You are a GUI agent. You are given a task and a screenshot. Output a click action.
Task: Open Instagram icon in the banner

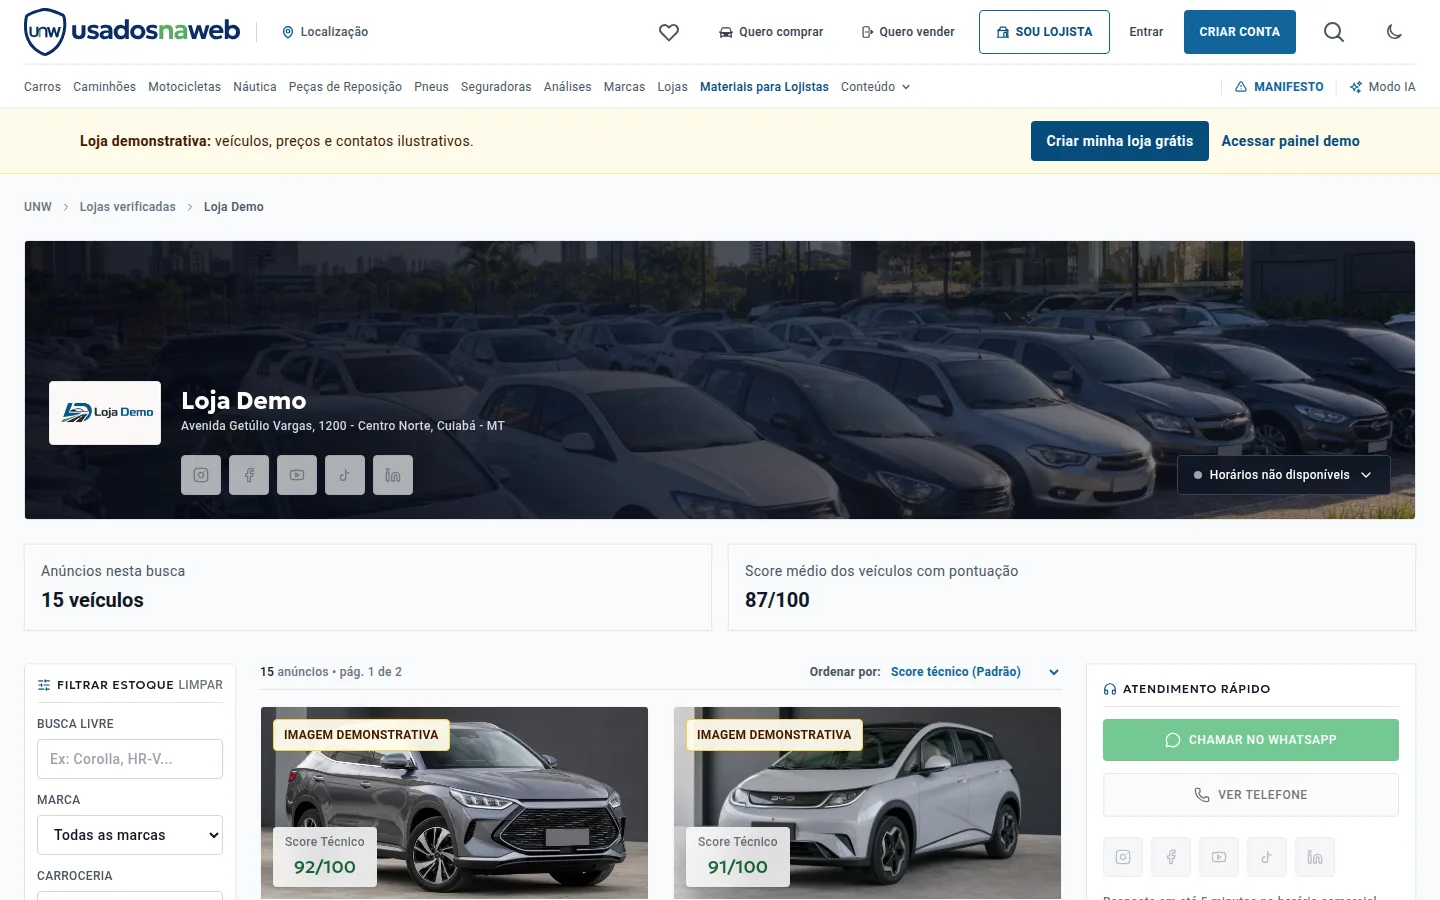(x=201, y=475)
